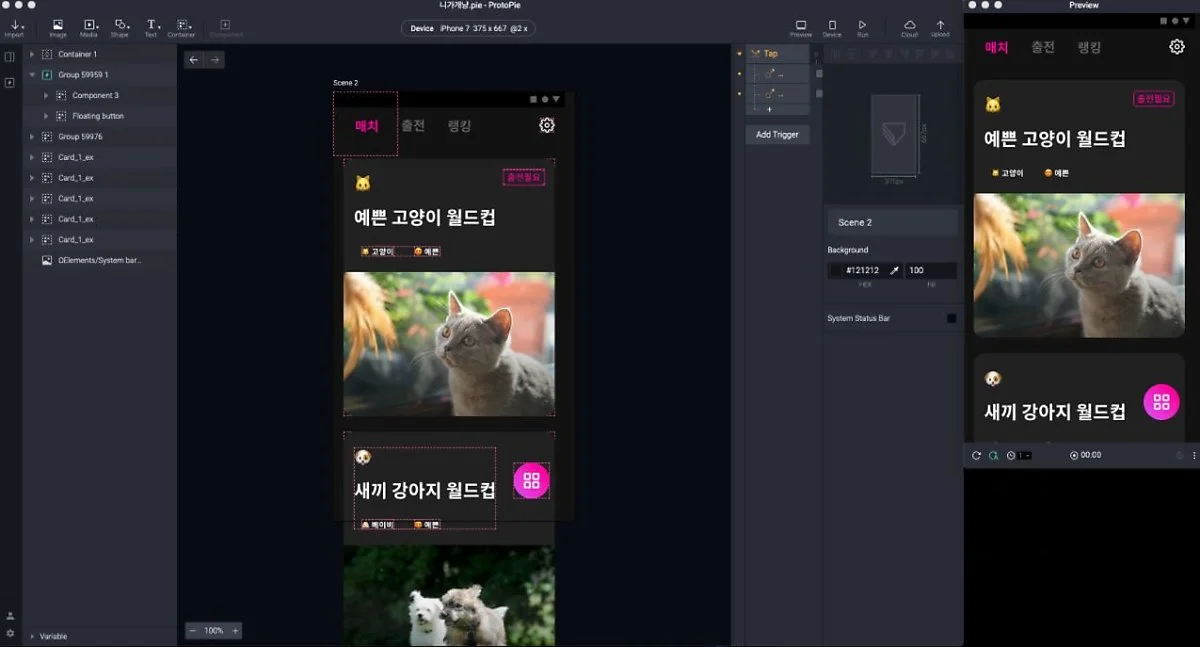Open the components panel icon in left sidebar
This screenshot has height=647, width=1200.
(x=10, y=82)
